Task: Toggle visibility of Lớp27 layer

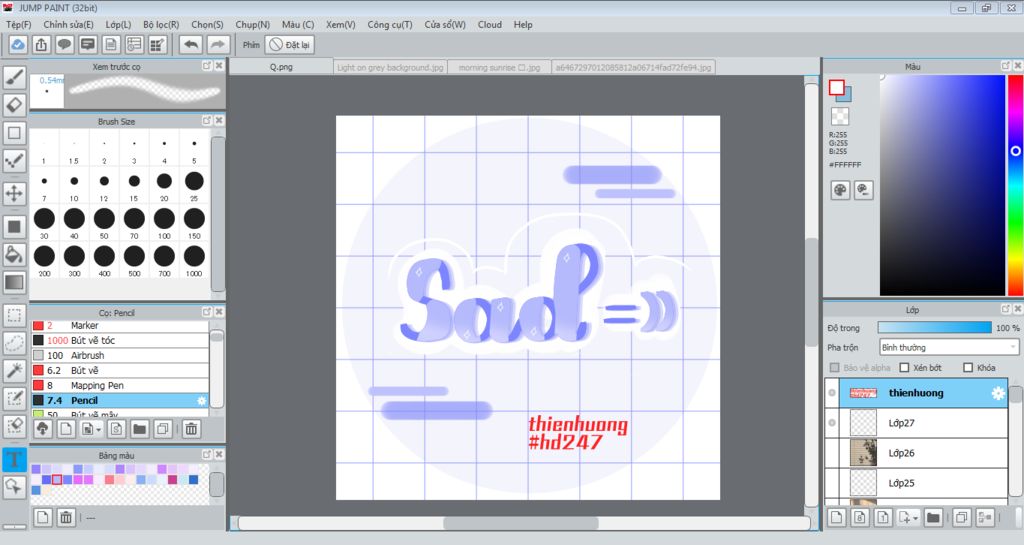Action: (832, 423)
